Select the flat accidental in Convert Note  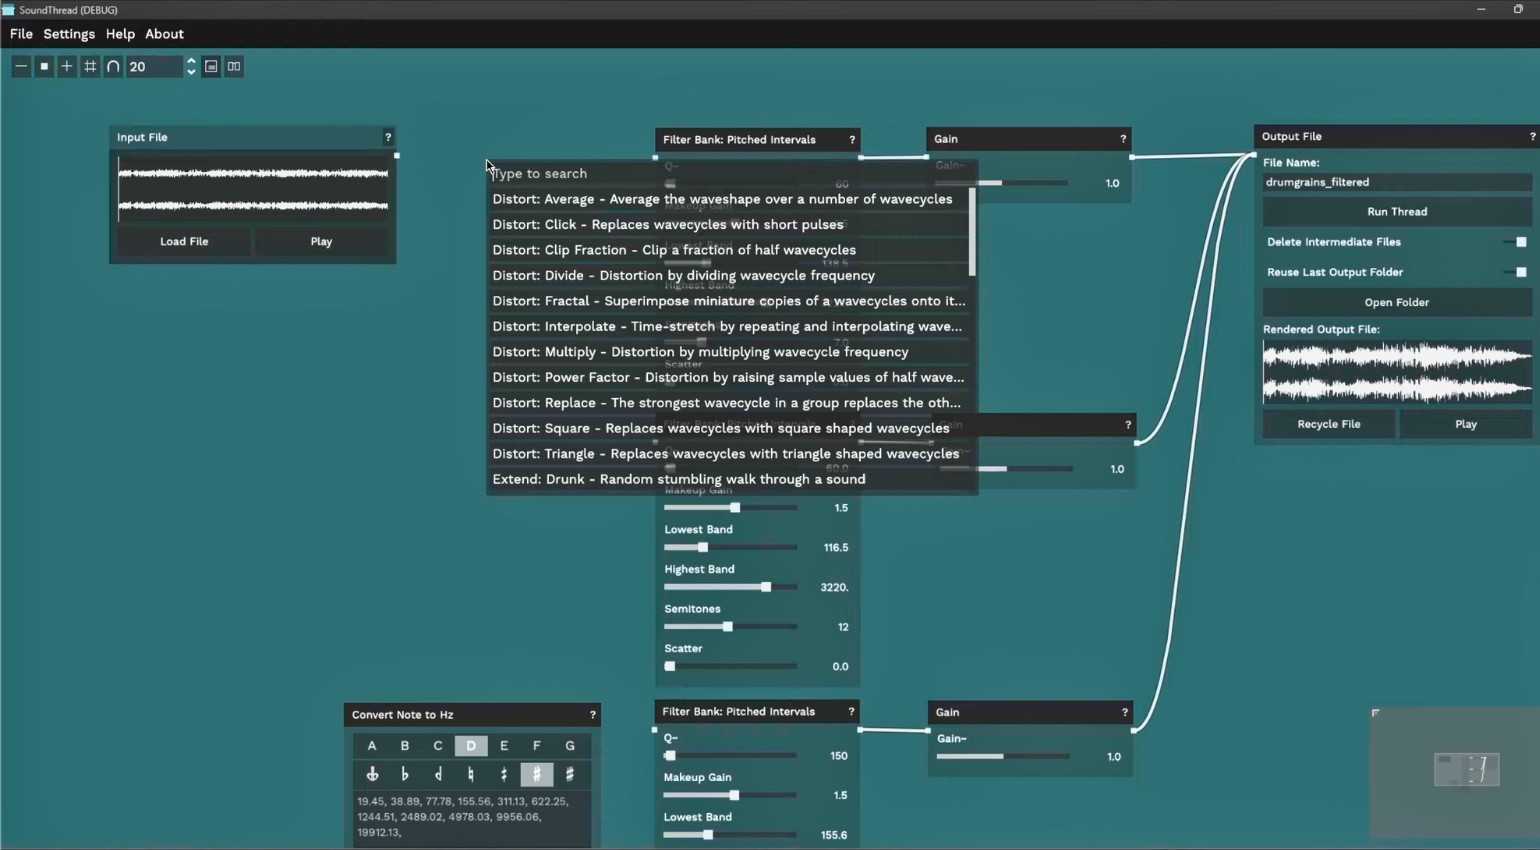(x=405, y=774)
